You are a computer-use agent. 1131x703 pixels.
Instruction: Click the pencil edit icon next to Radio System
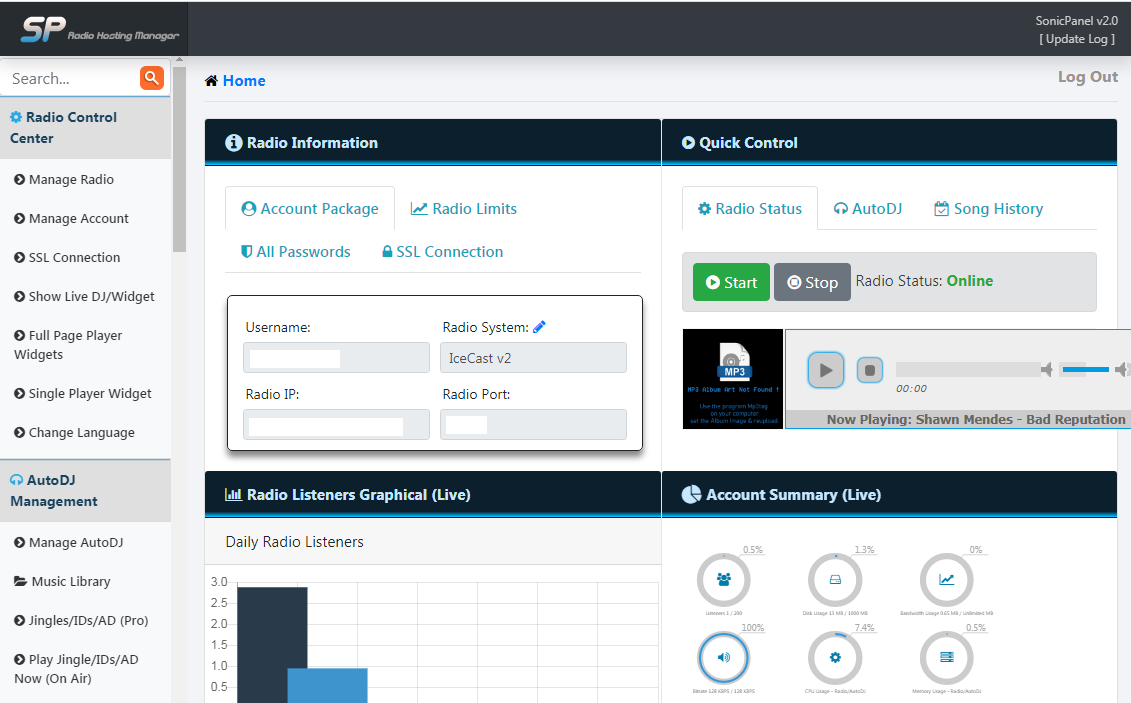pos(540,327)
